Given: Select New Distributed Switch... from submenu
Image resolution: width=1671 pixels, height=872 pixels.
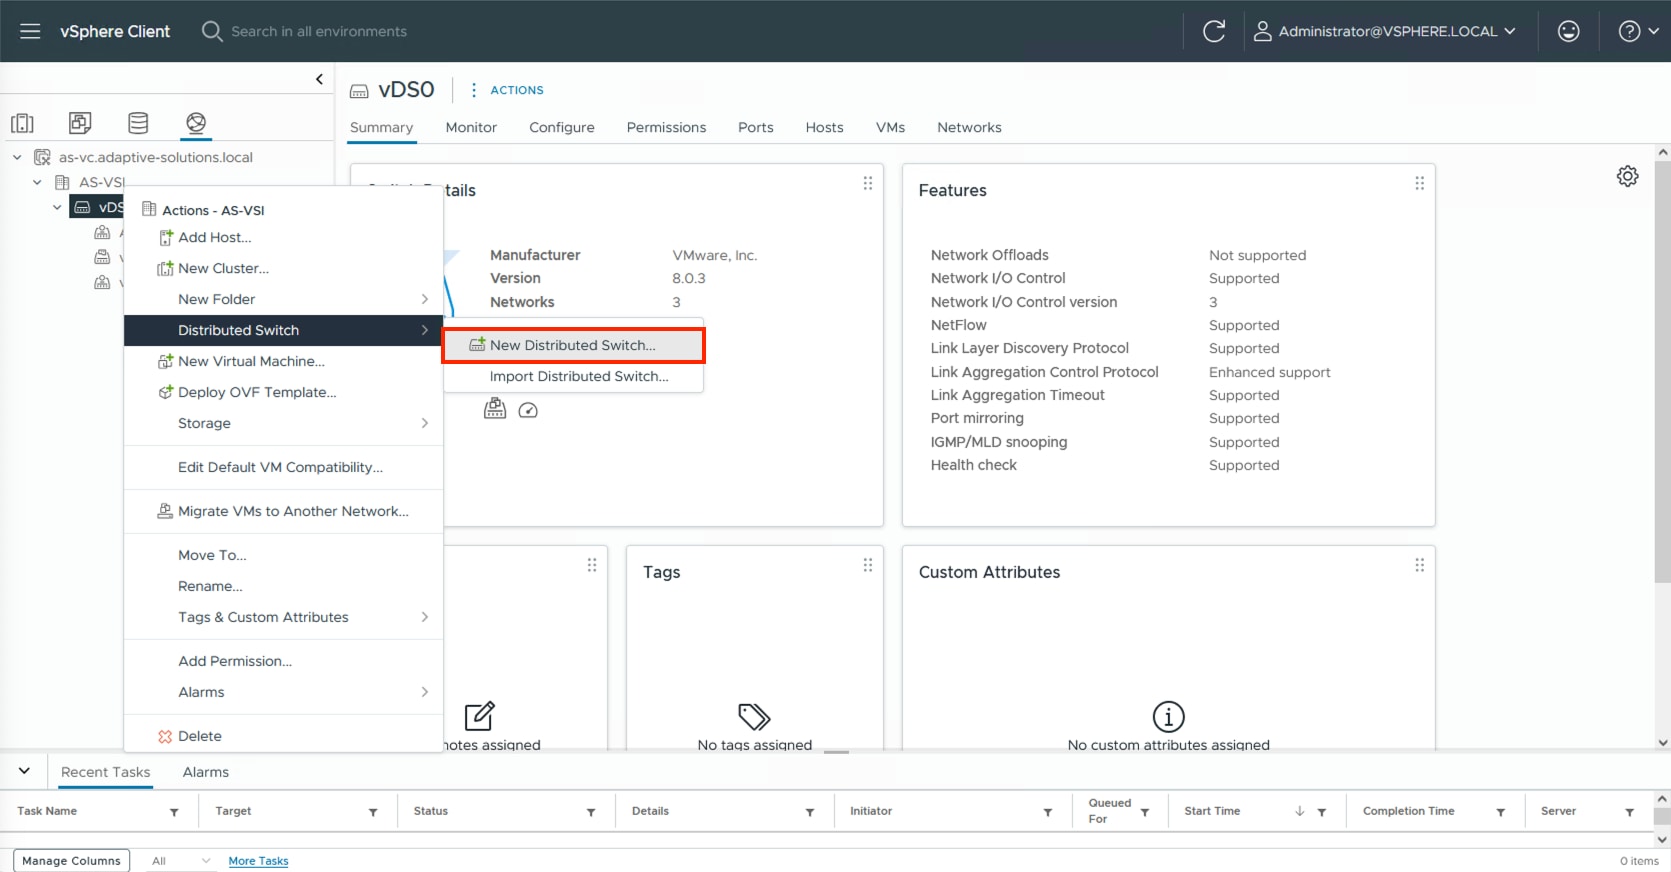Looking at the screenshot, I should pos(573,345).
